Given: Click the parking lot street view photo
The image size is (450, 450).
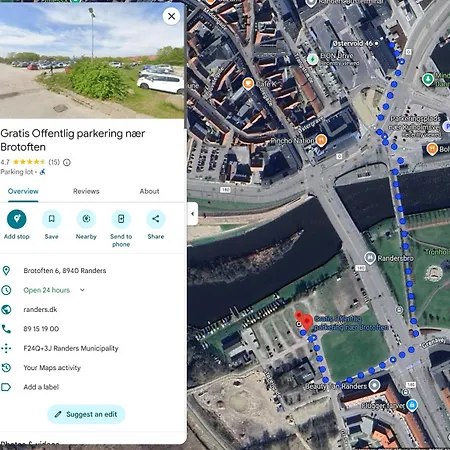Looking at the screenshot, I should pyautogui.click(x=92, y=60).
